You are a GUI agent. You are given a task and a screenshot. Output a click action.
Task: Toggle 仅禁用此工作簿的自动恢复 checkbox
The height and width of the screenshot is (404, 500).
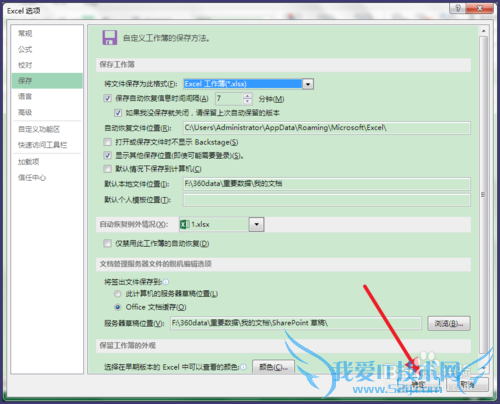coord(107,243)
